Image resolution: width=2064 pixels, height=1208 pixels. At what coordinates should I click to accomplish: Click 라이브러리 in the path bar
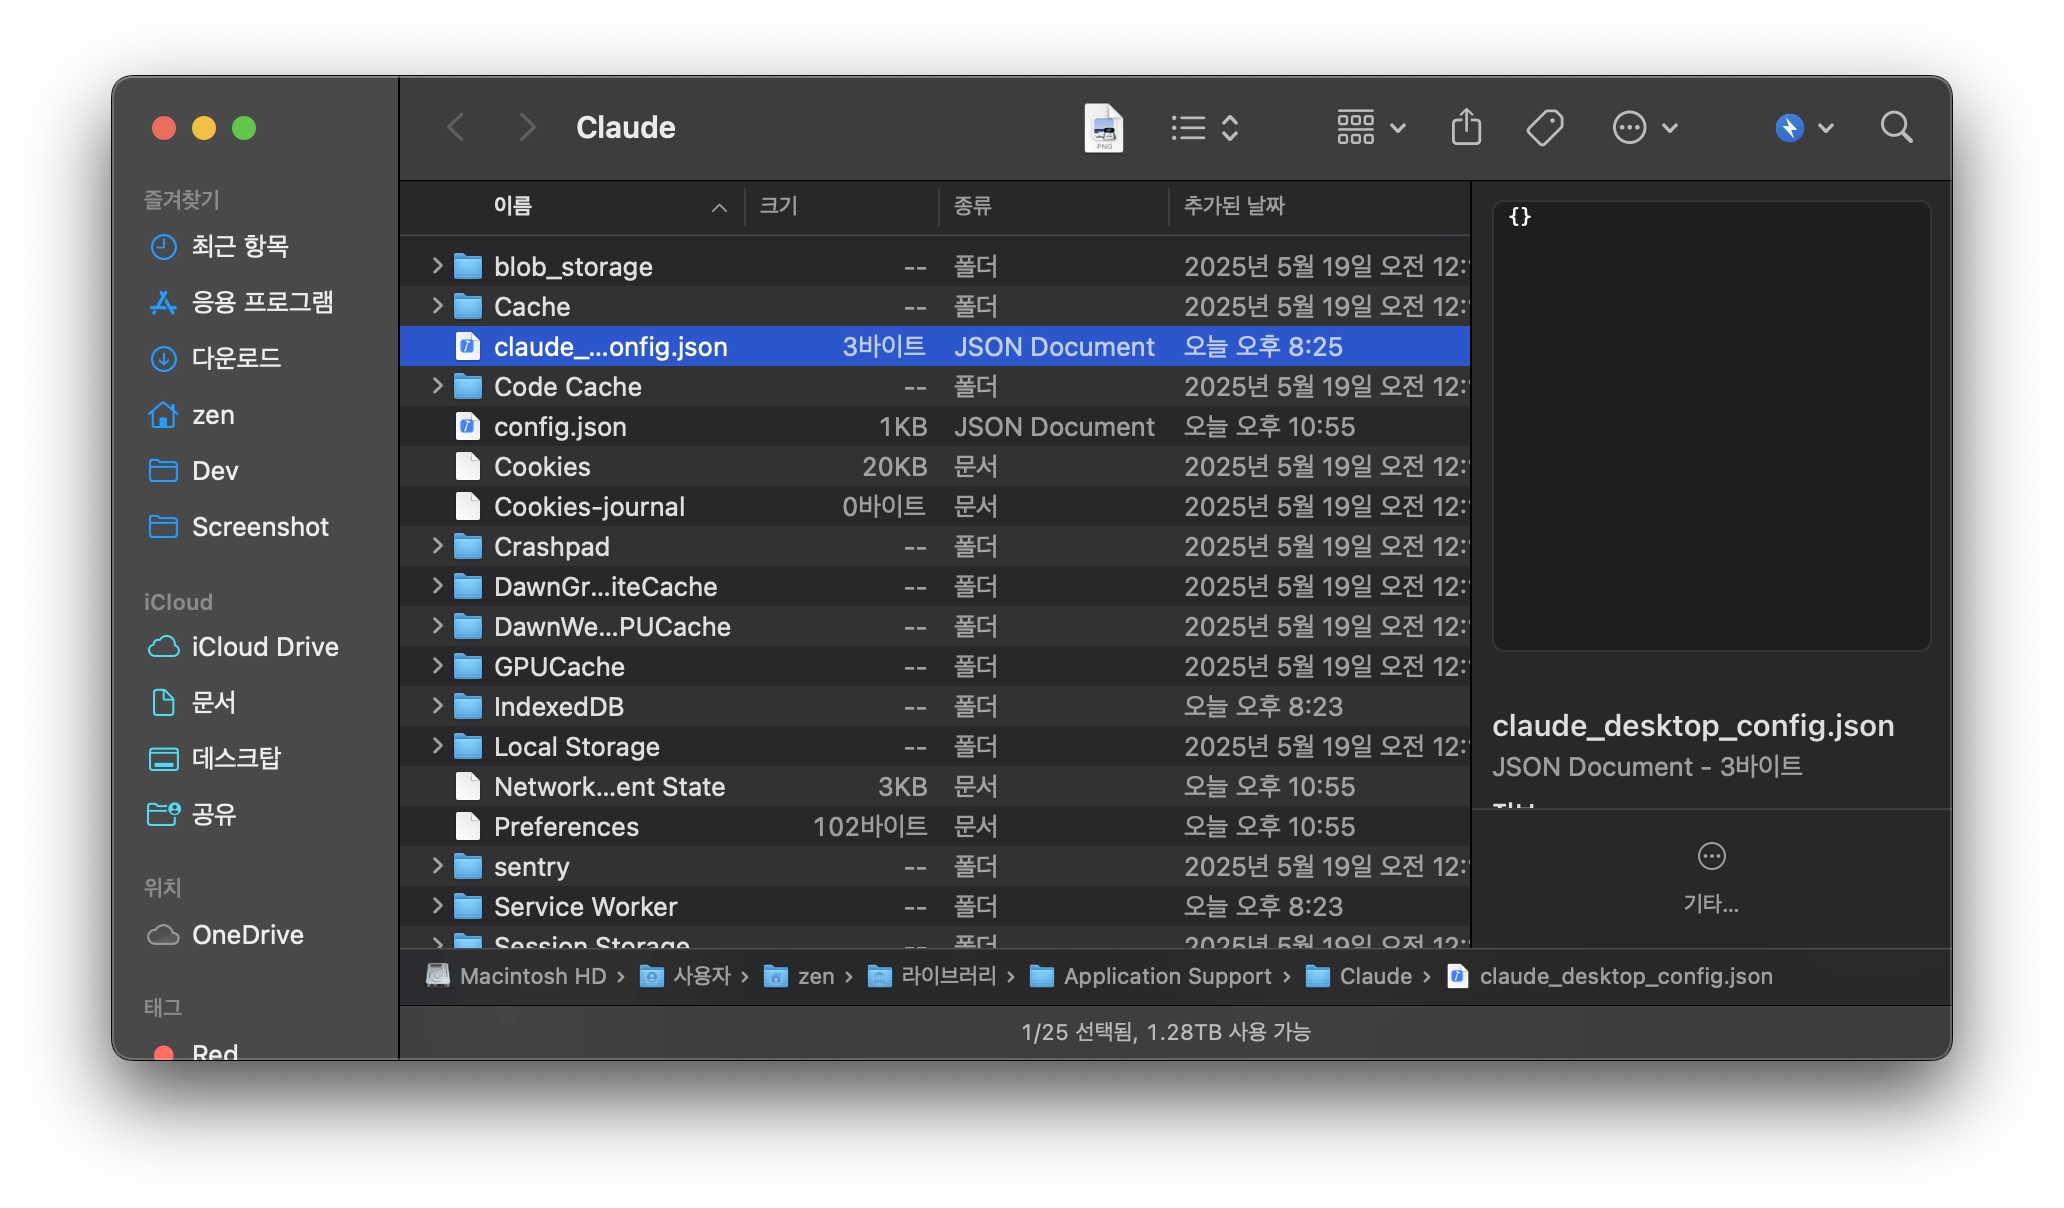(x=932, y=976)
